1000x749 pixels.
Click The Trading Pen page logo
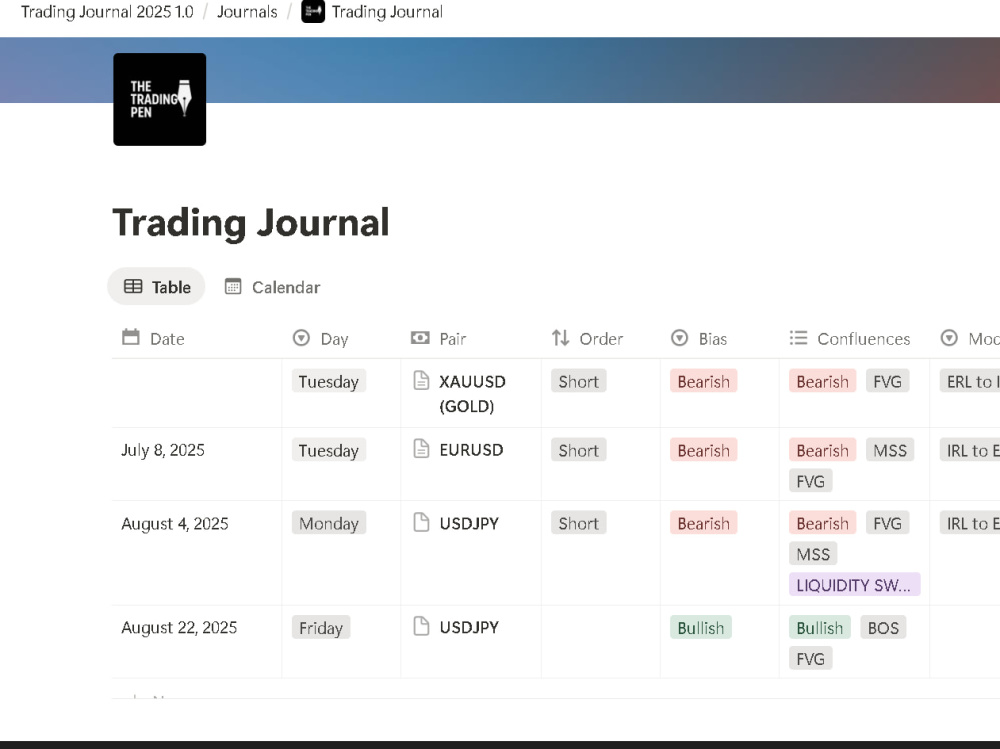[159, 100]
